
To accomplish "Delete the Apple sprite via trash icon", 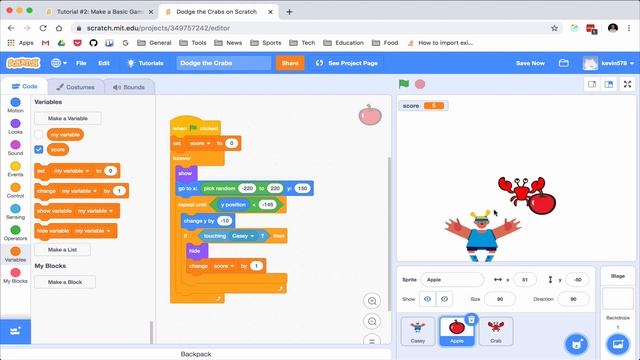I will pyautogui.click(x=471, y=320).
